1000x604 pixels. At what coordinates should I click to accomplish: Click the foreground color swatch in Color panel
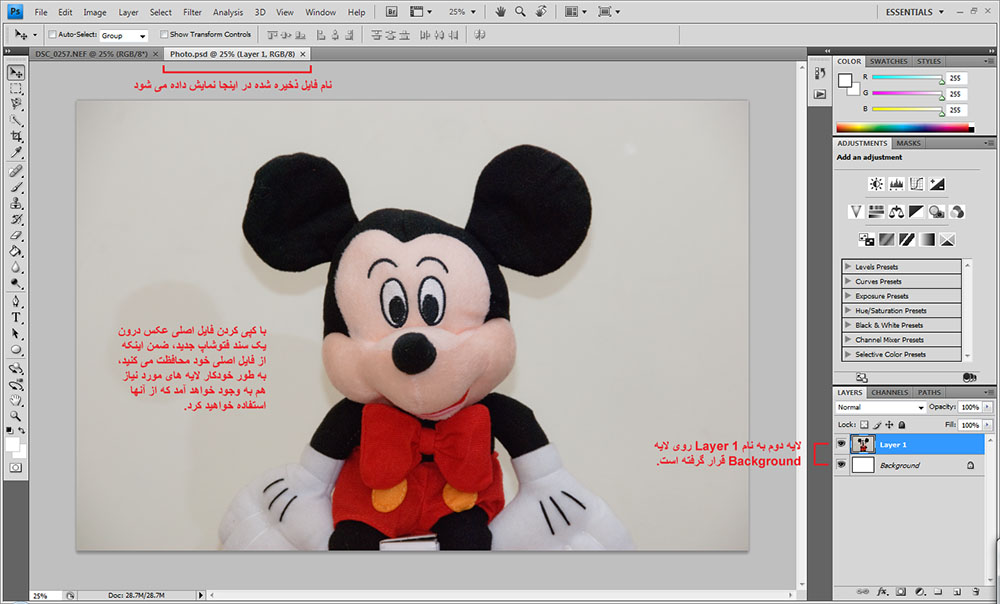click(845, 80)
